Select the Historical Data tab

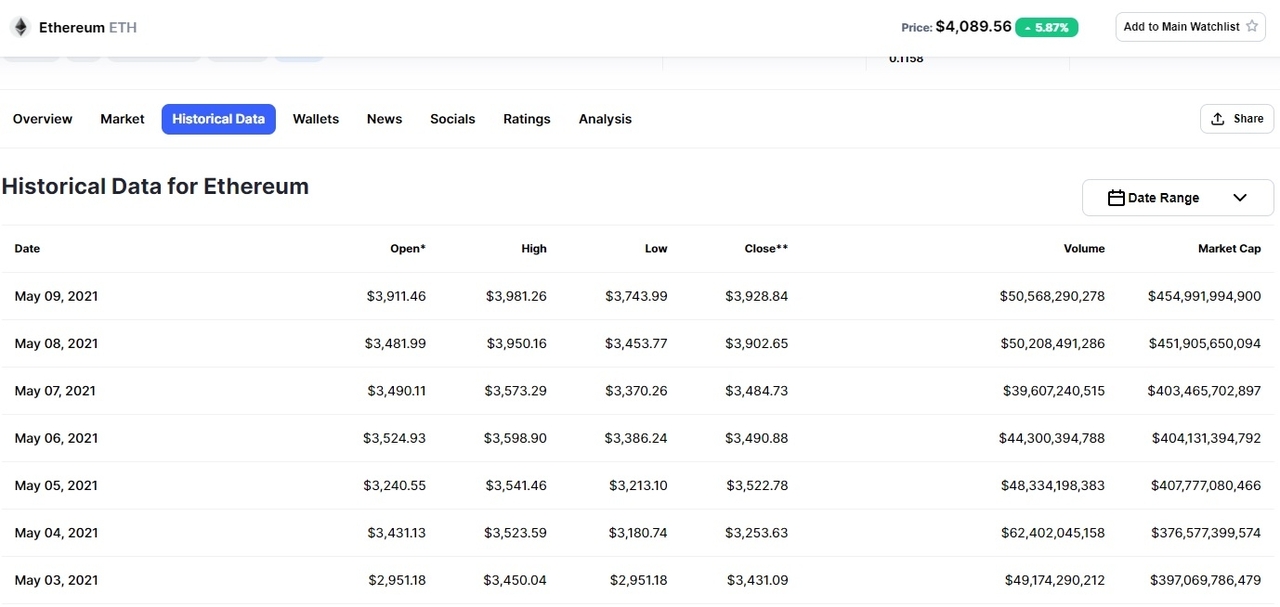218,119
